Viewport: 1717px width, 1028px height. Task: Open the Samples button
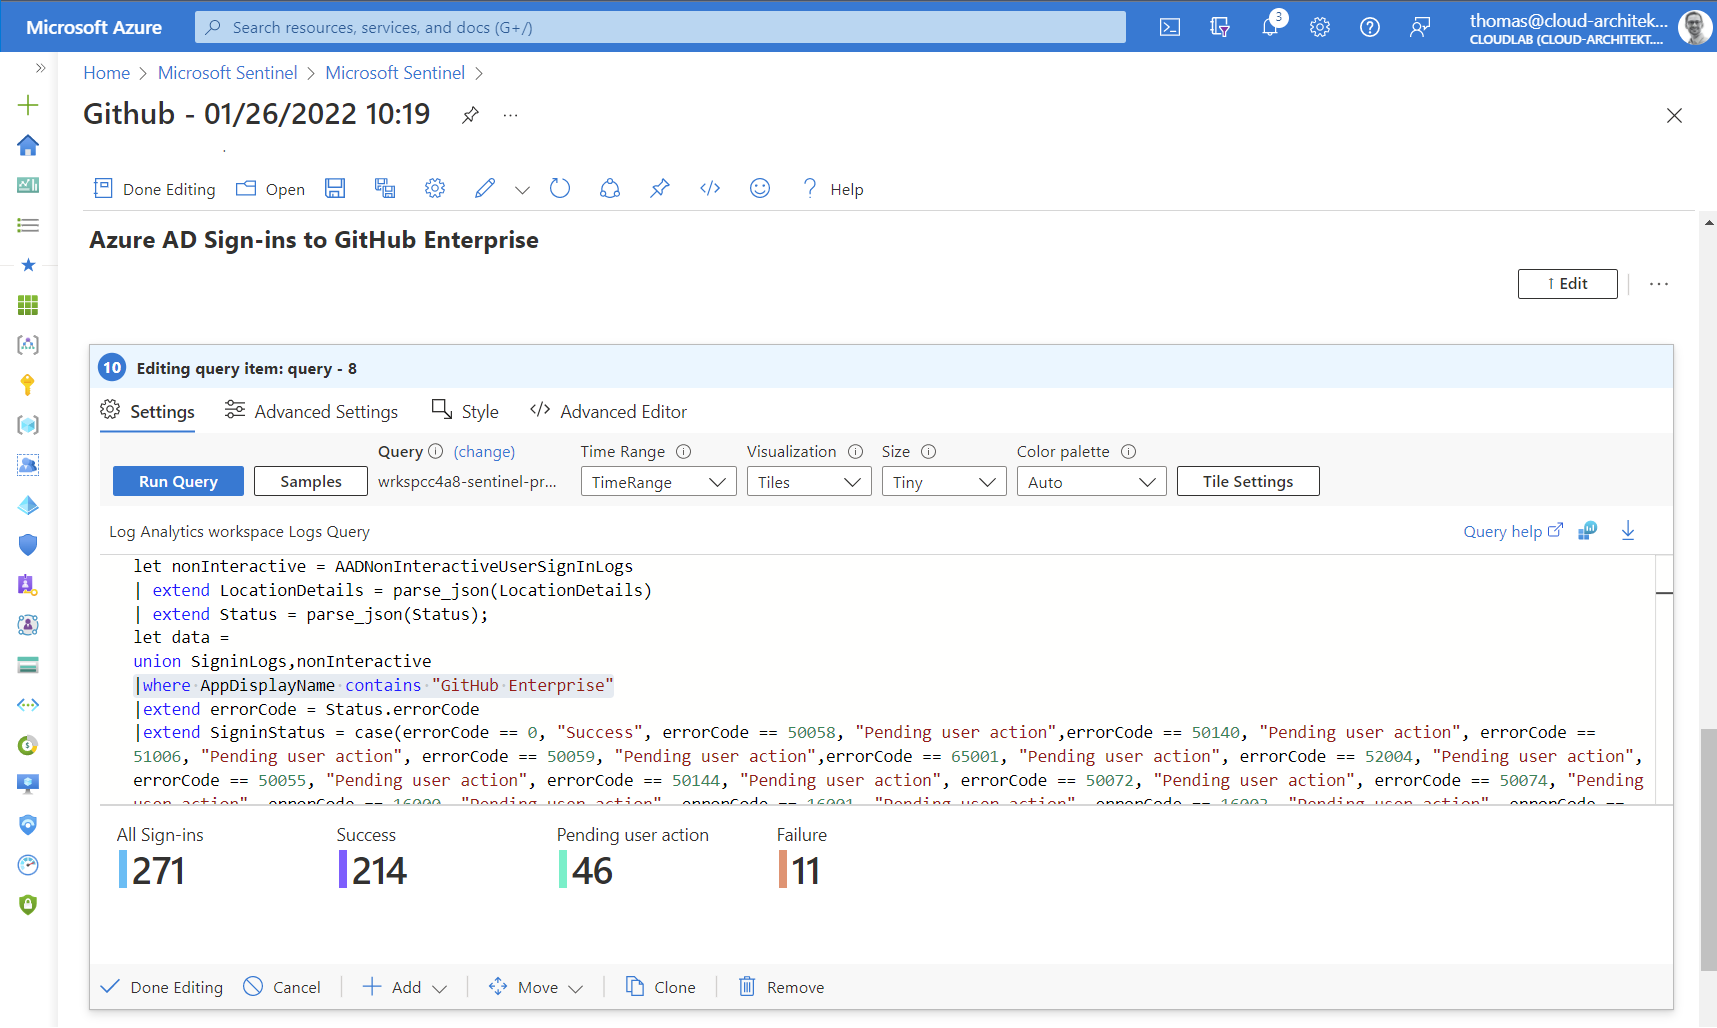click(x=311, y=481)
